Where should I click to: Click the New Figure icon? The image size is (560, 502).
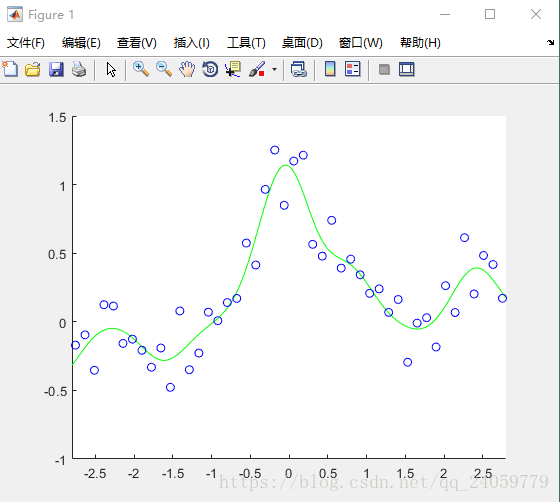[x=10, y=69]
